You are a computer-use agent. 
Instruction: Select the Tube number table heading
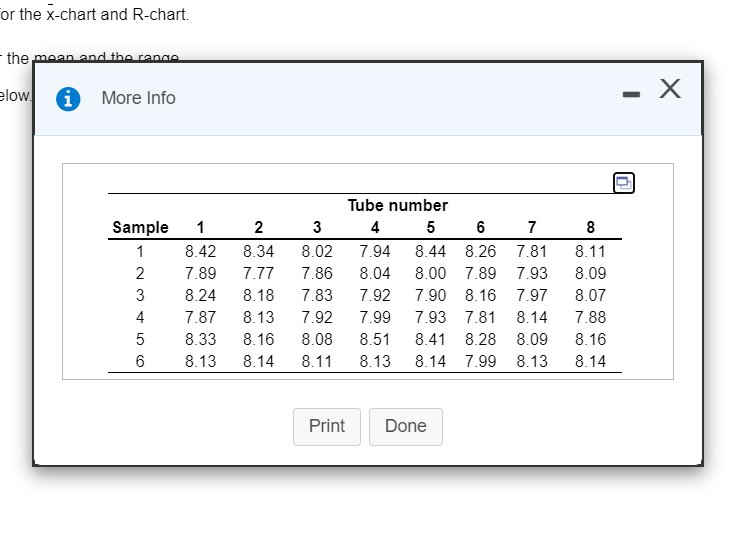click(x=397, y=205)
